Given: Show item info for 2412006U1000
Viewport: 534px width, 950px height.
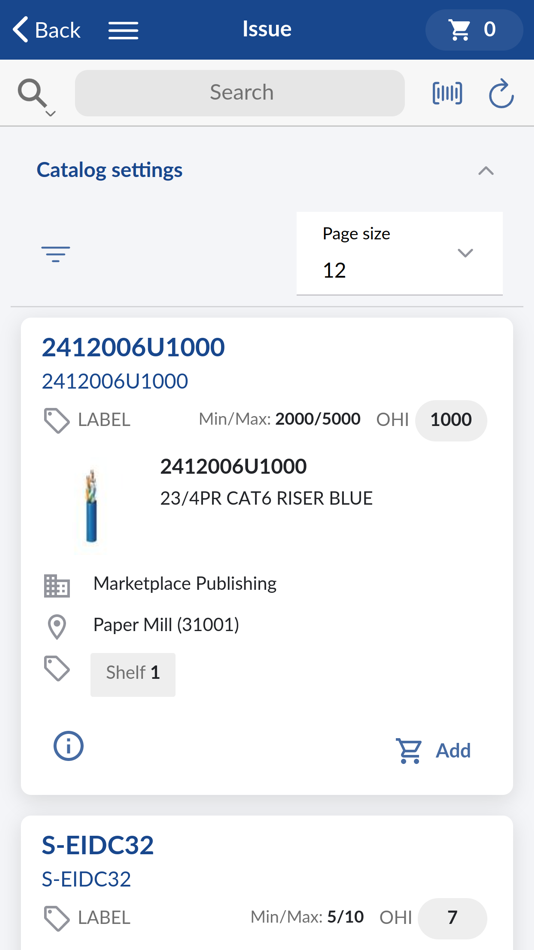Looking at the screenshot, I should 68,746.
